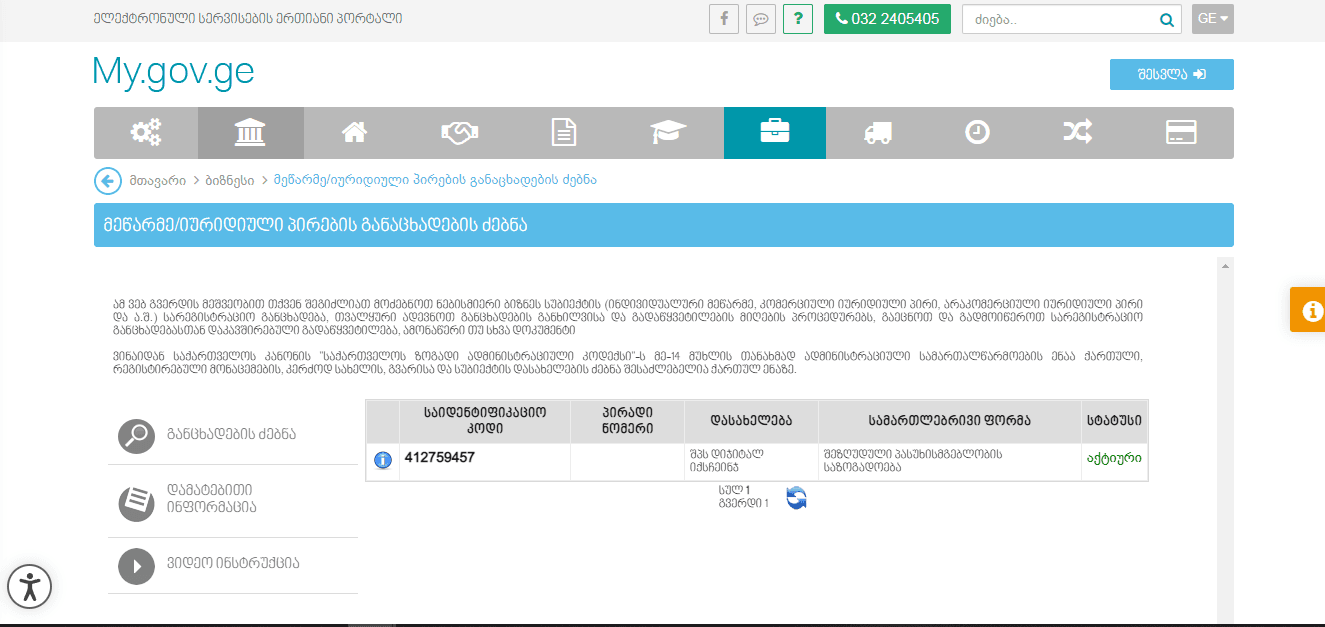This screenshot has width=1325, height=627.
Task: Click the Facebook icon in header
Action: coord(723,19)
